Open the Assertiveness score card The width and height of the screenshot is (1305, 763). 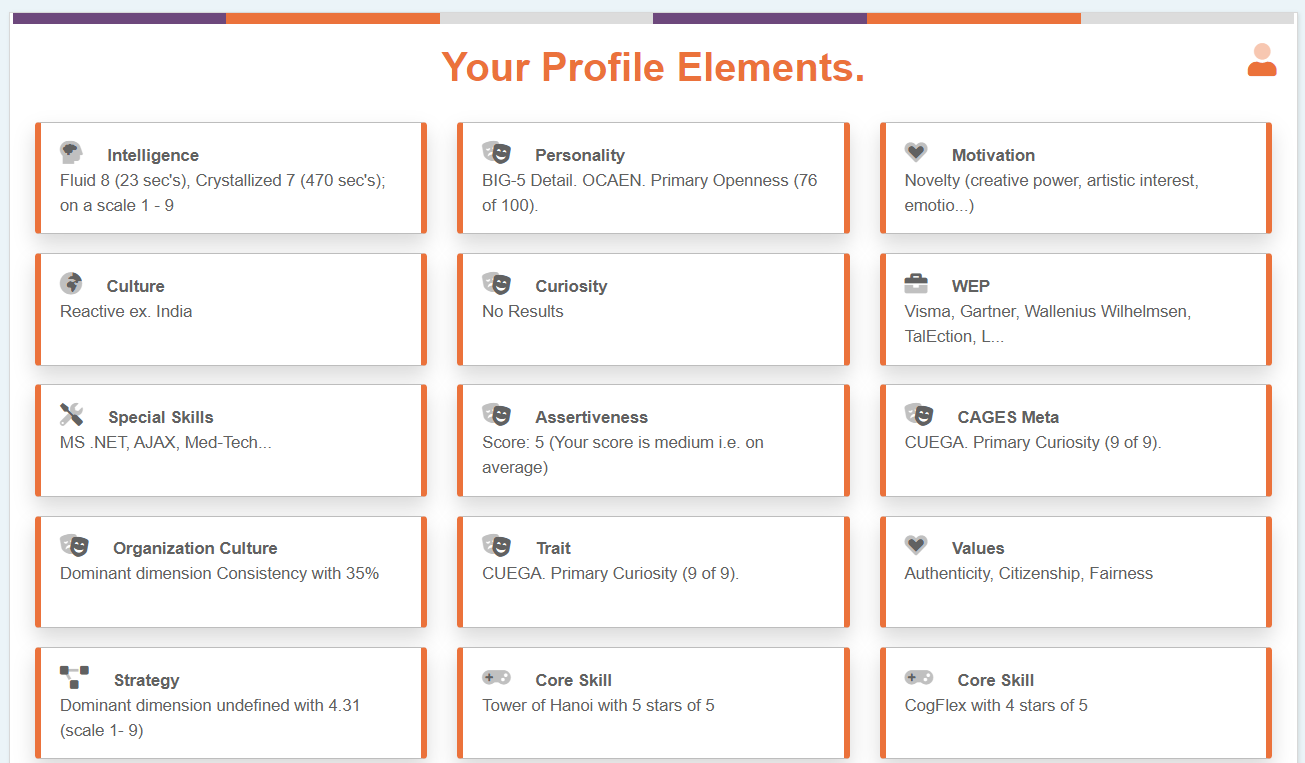(x=652, y=440)
